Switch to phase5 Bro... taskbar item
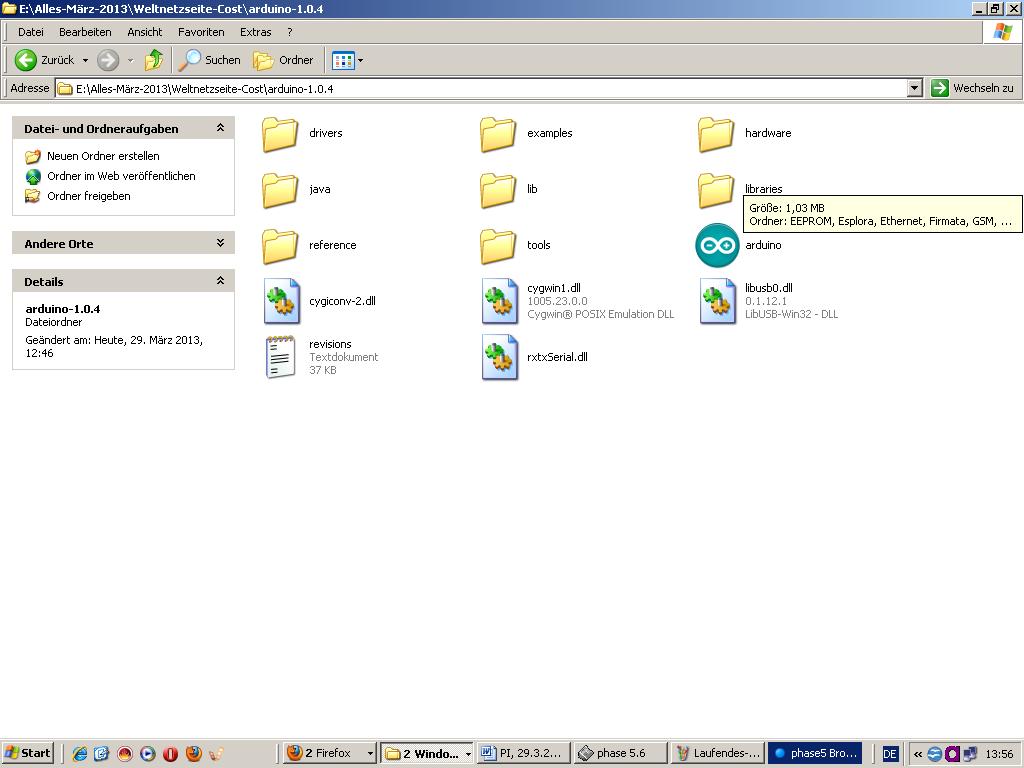This screenshot has width=1024, height=768. point(815,753)
